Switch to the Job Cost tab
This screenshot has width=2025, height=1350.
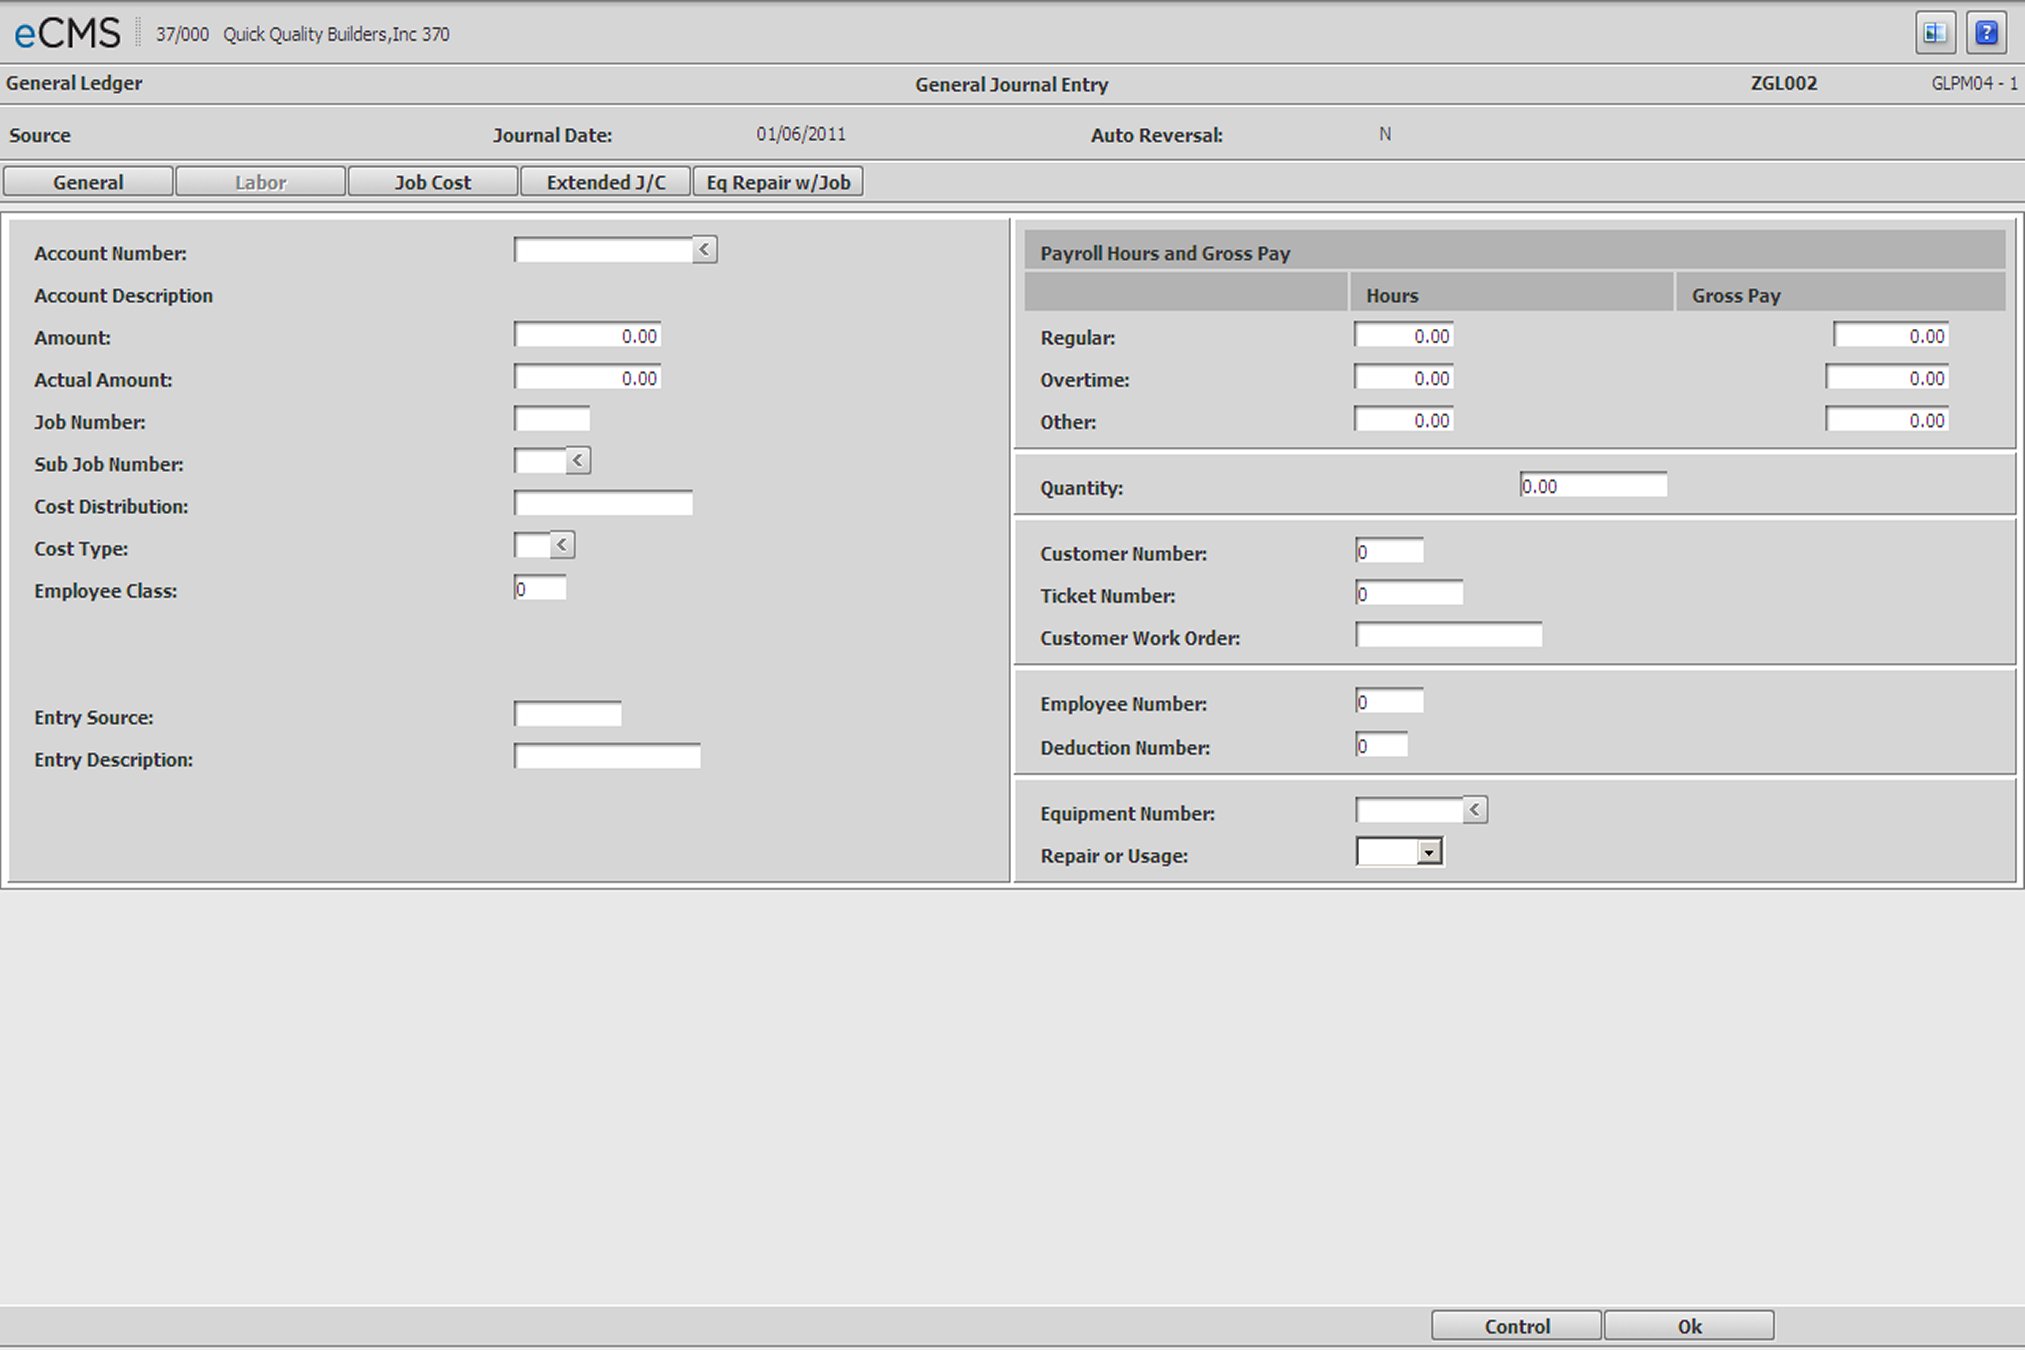point(432,182)
